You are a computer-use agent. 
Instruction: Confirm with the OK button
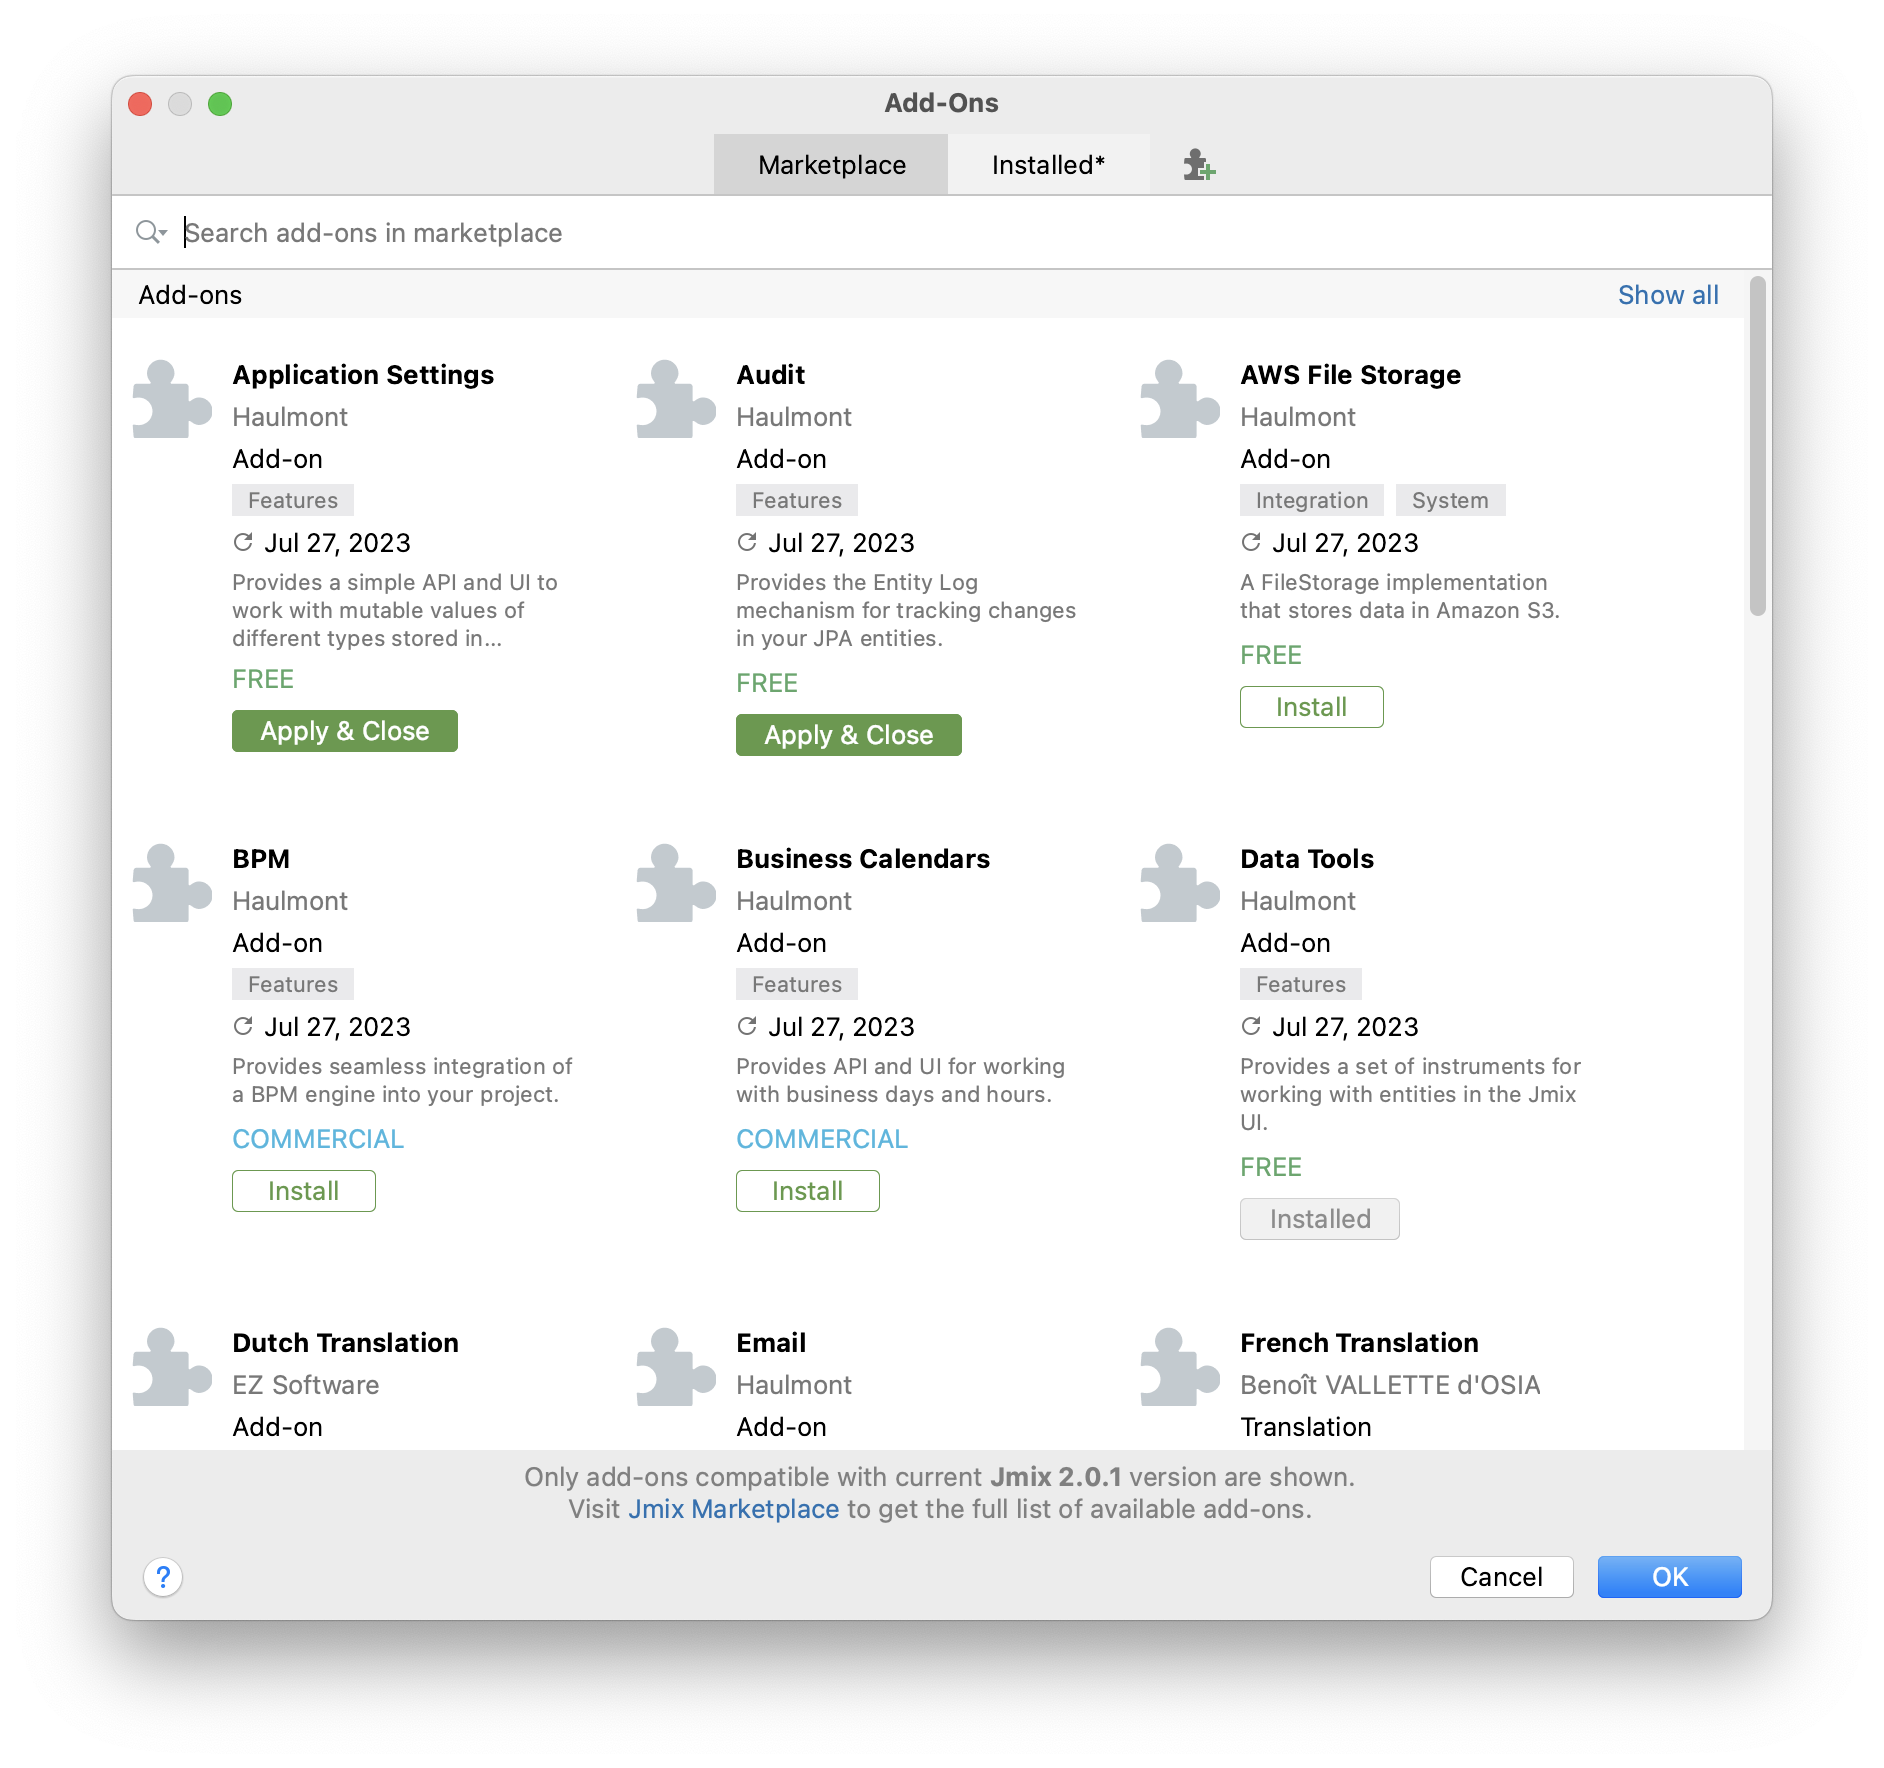coord(1669,1577)
